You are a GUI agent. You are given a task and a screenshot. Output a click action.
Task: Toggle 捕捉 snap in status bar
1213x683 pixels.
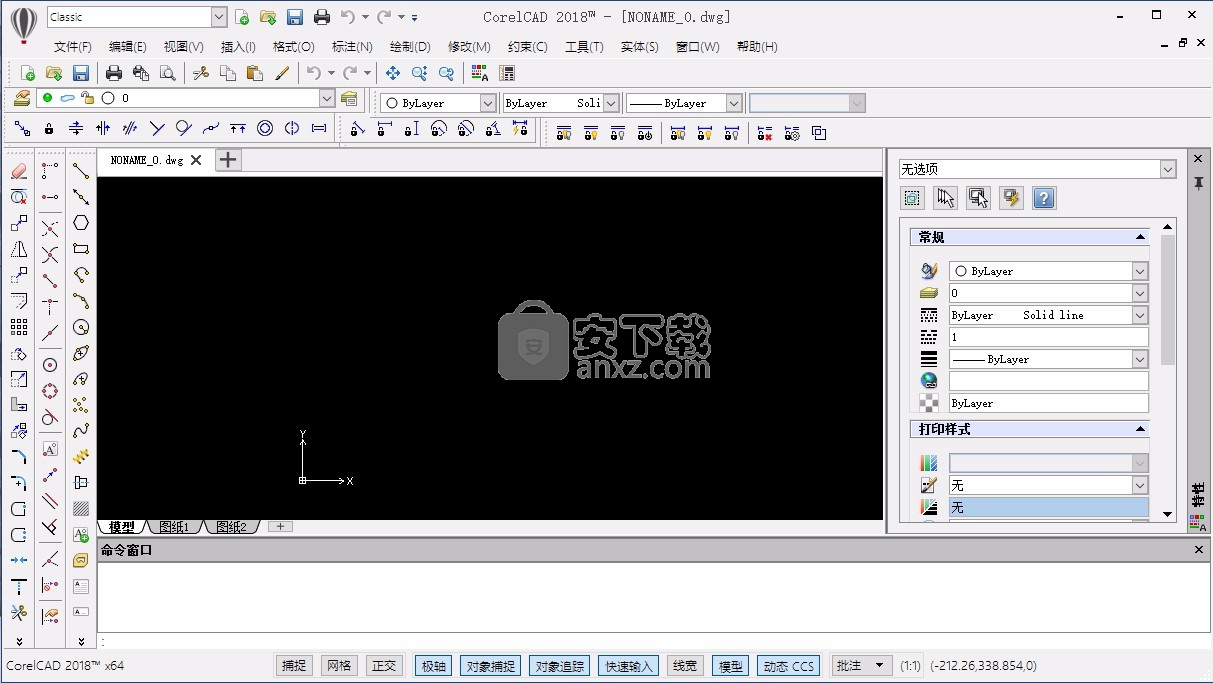[294, 666]
